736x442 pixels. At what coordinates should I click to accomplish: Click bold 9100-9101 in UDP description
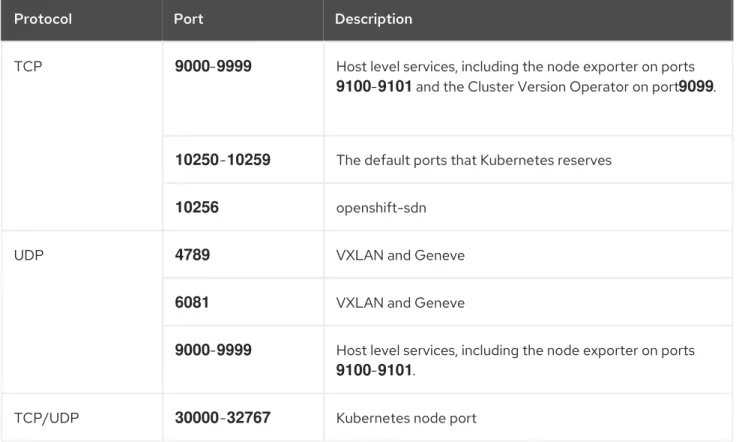click(x=374, y=370)
